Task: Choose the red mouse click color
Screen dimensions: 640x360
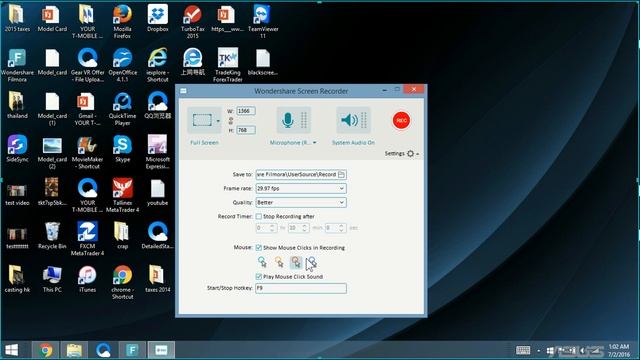Action: (296, 262)
